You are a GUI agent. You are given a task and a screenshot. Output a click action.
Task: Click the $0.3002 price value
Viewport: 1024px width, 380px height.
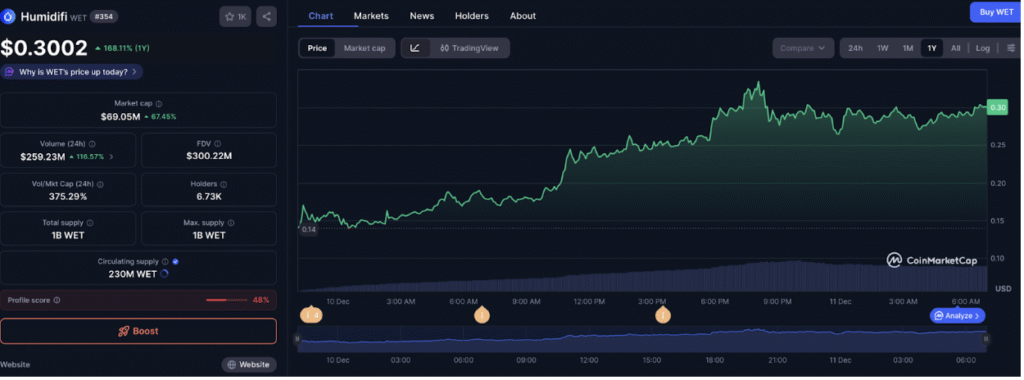(x=44, y=48)
